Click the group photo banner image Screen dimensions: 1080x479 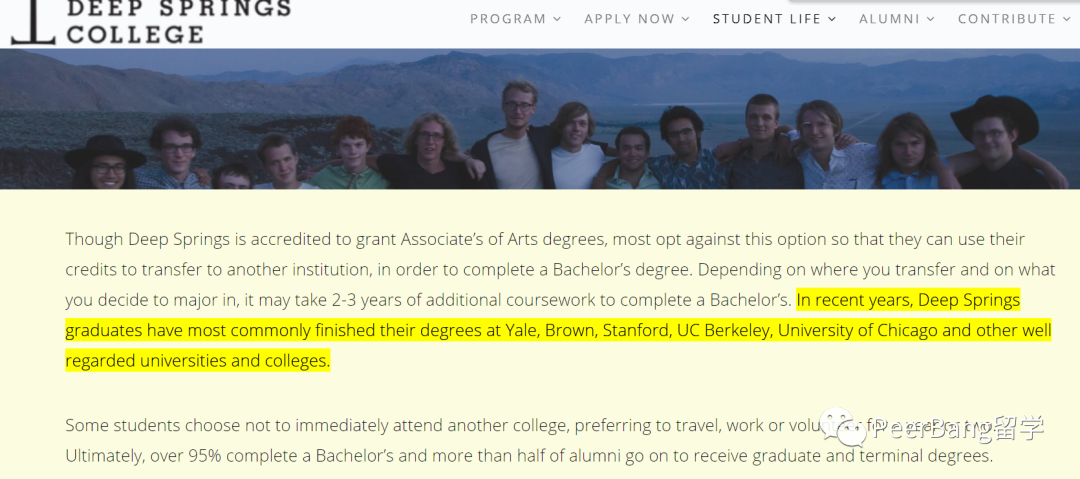(x=540, y=118)
